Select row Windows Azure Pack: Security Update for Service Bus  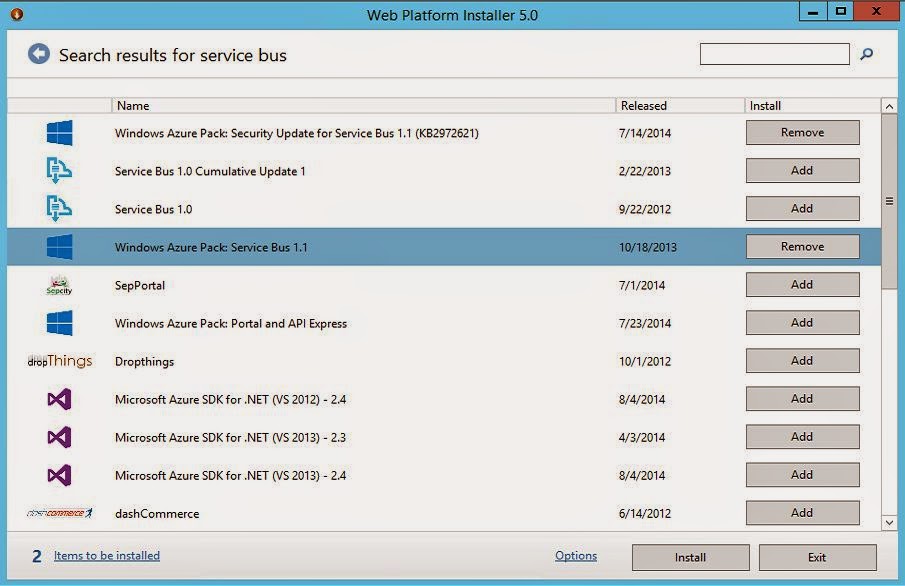tap(444, 133)
